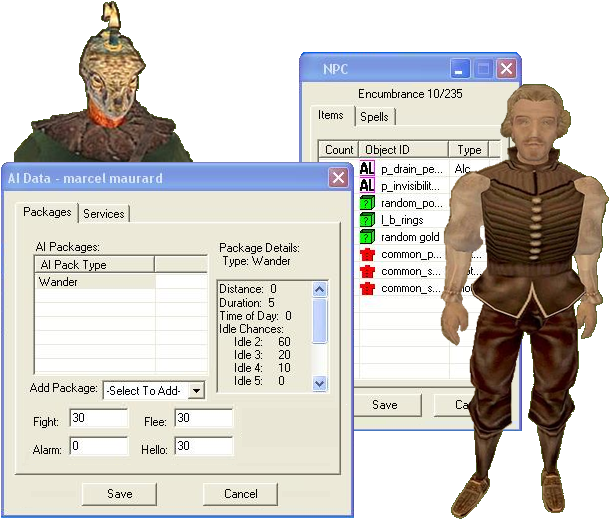Select the common_p... item row
609x519 pixels.
(x=404, y=254)
